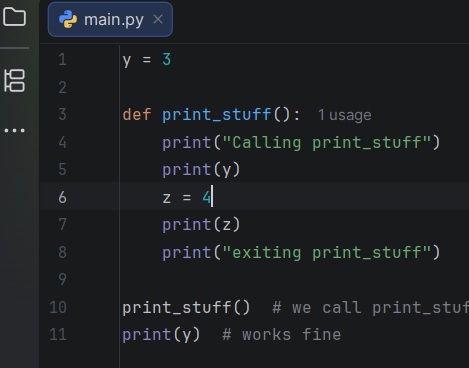
Task: Click the '1 usage' inlay hint
Action: 344,115
